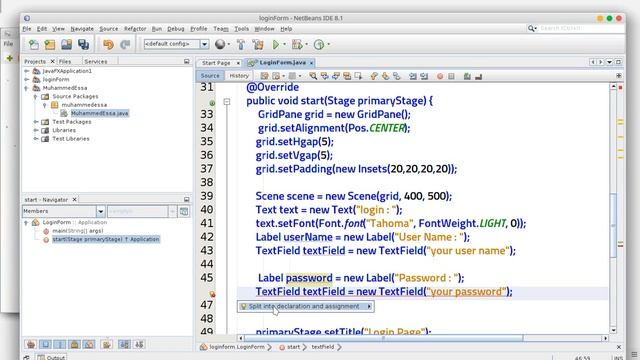Click the red Start Macro Recording icon
The width and height of the screenshot is (640, 360).
[x=440, y=76]
